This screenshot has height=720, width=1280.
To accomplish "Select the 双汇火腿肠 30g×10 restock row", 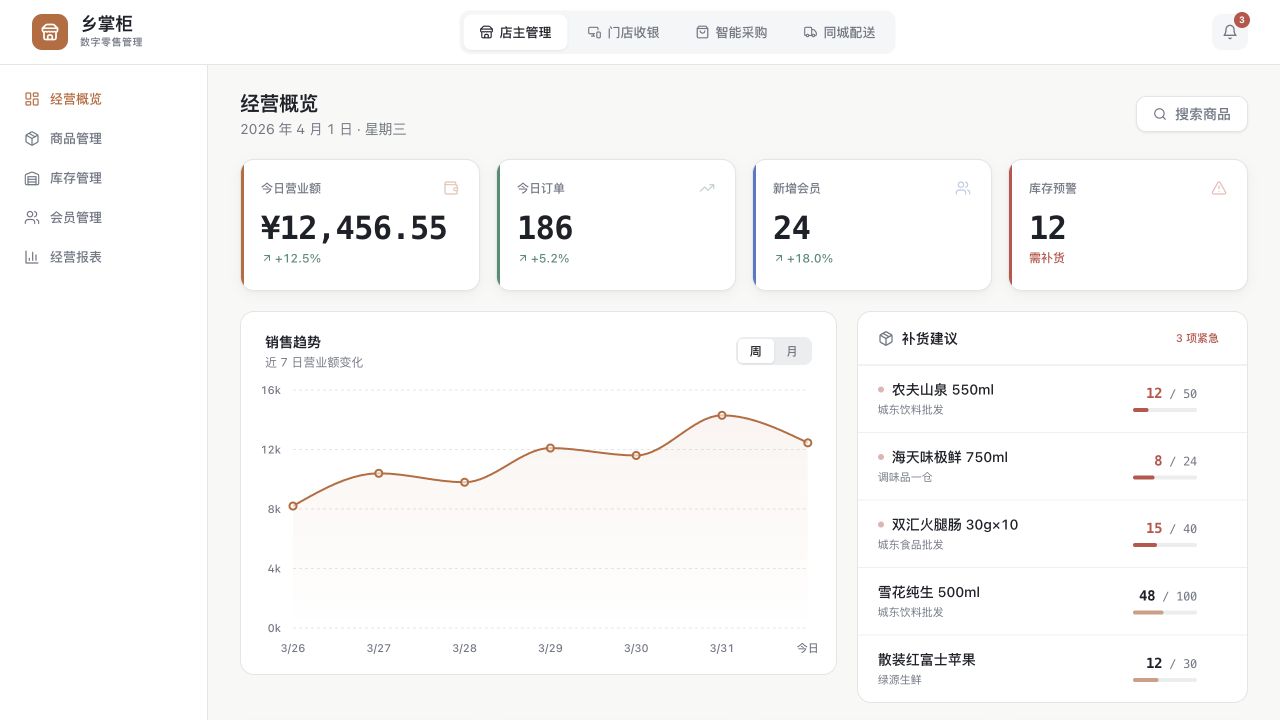I will (1053, 534).
